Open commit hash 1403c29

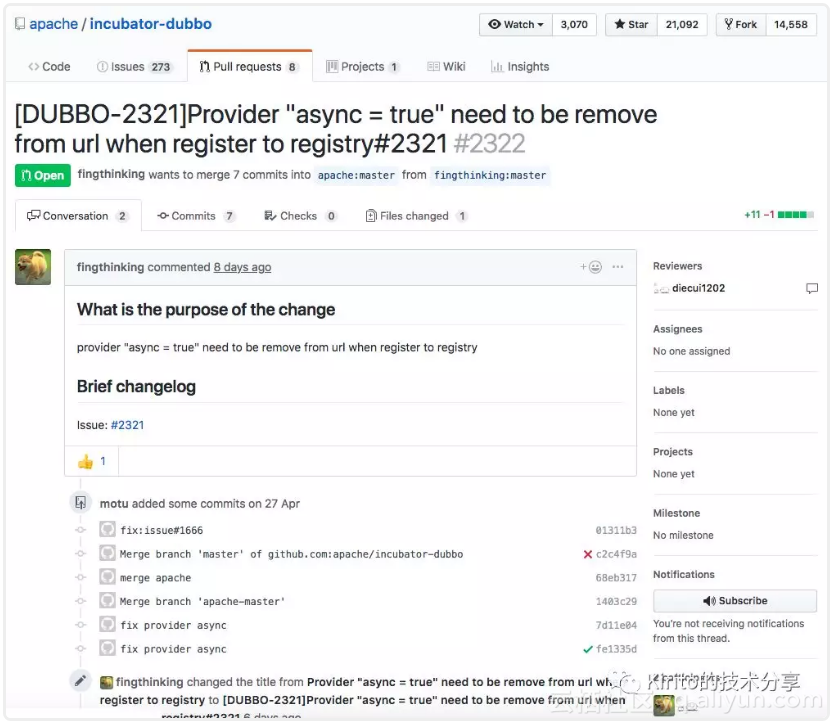[x=616, y=602]
